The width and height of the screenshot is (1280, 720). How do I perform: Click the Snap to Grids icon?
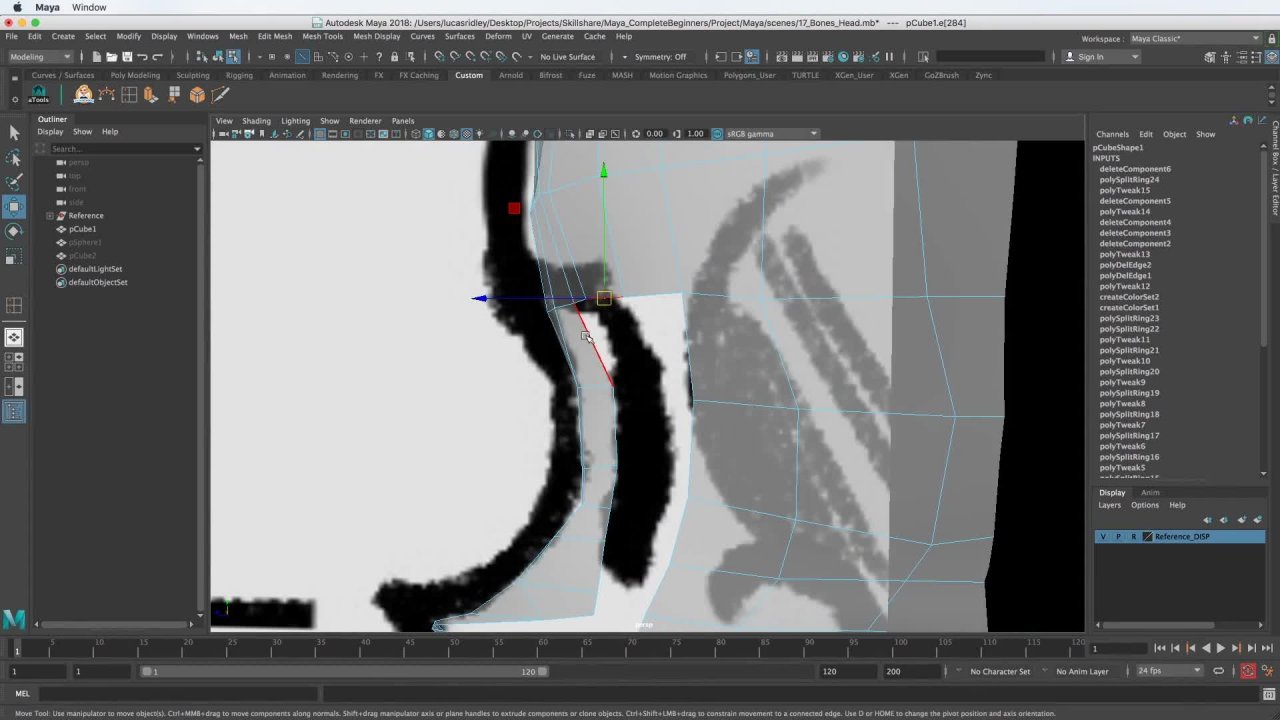pyautogui.click(x=439, y=57)
